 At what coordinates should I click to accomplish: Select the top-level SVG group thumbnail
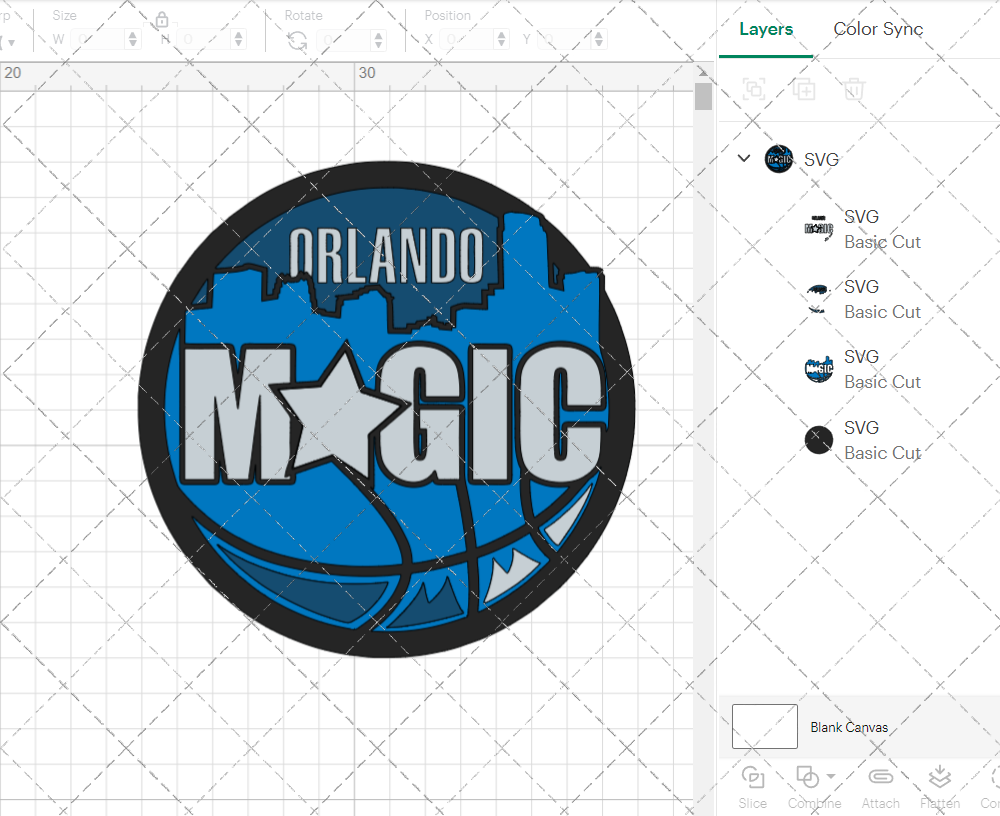[779, 159]
